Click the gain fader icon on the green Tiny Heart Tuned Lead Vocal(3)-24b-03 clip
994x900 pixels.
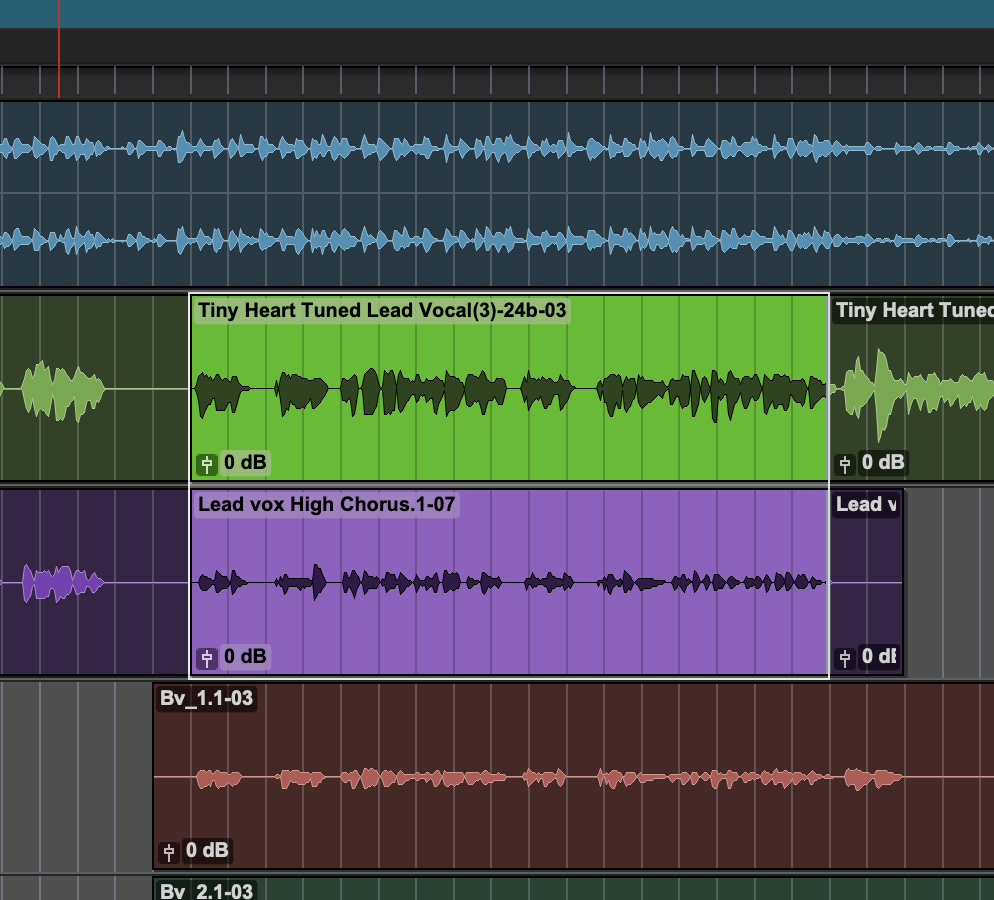point(207,463)
